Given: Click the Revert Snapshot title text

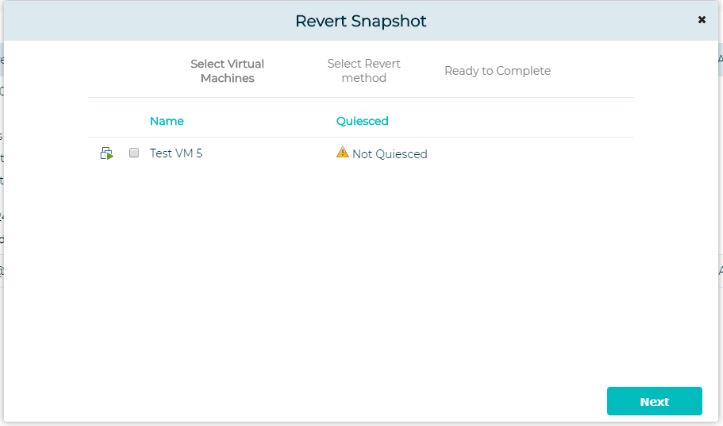Looking at the screenshot, I should pos(361,21).
